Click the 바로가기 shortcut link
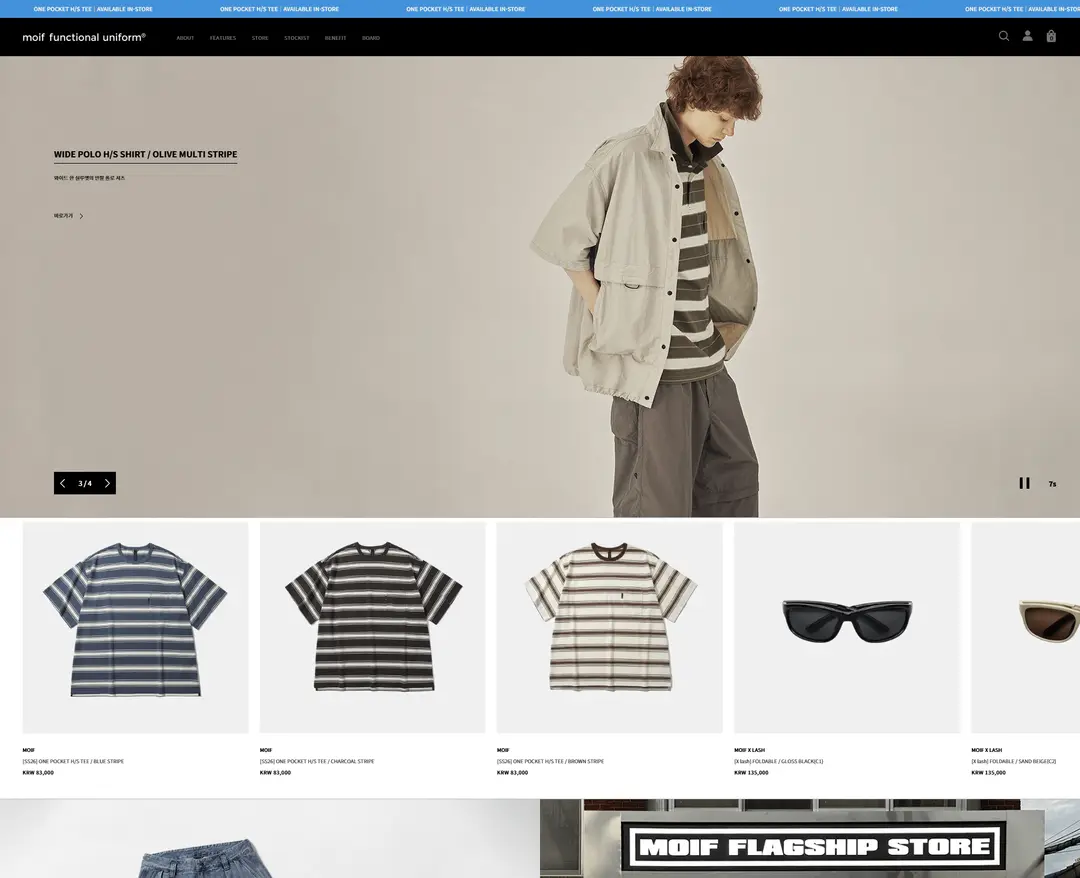 tap(63, 216)
